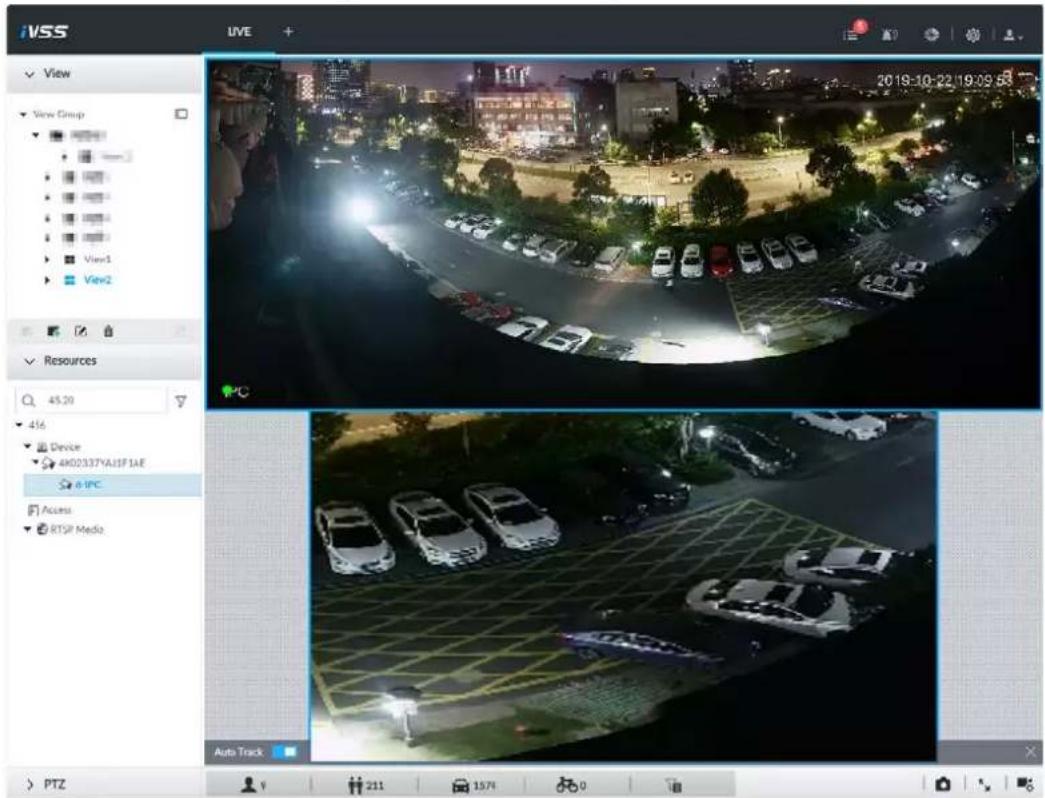The width and height of the screenshot is (1045, 798).
Task: Collapse the View panel section
Action: coord(29,74)
